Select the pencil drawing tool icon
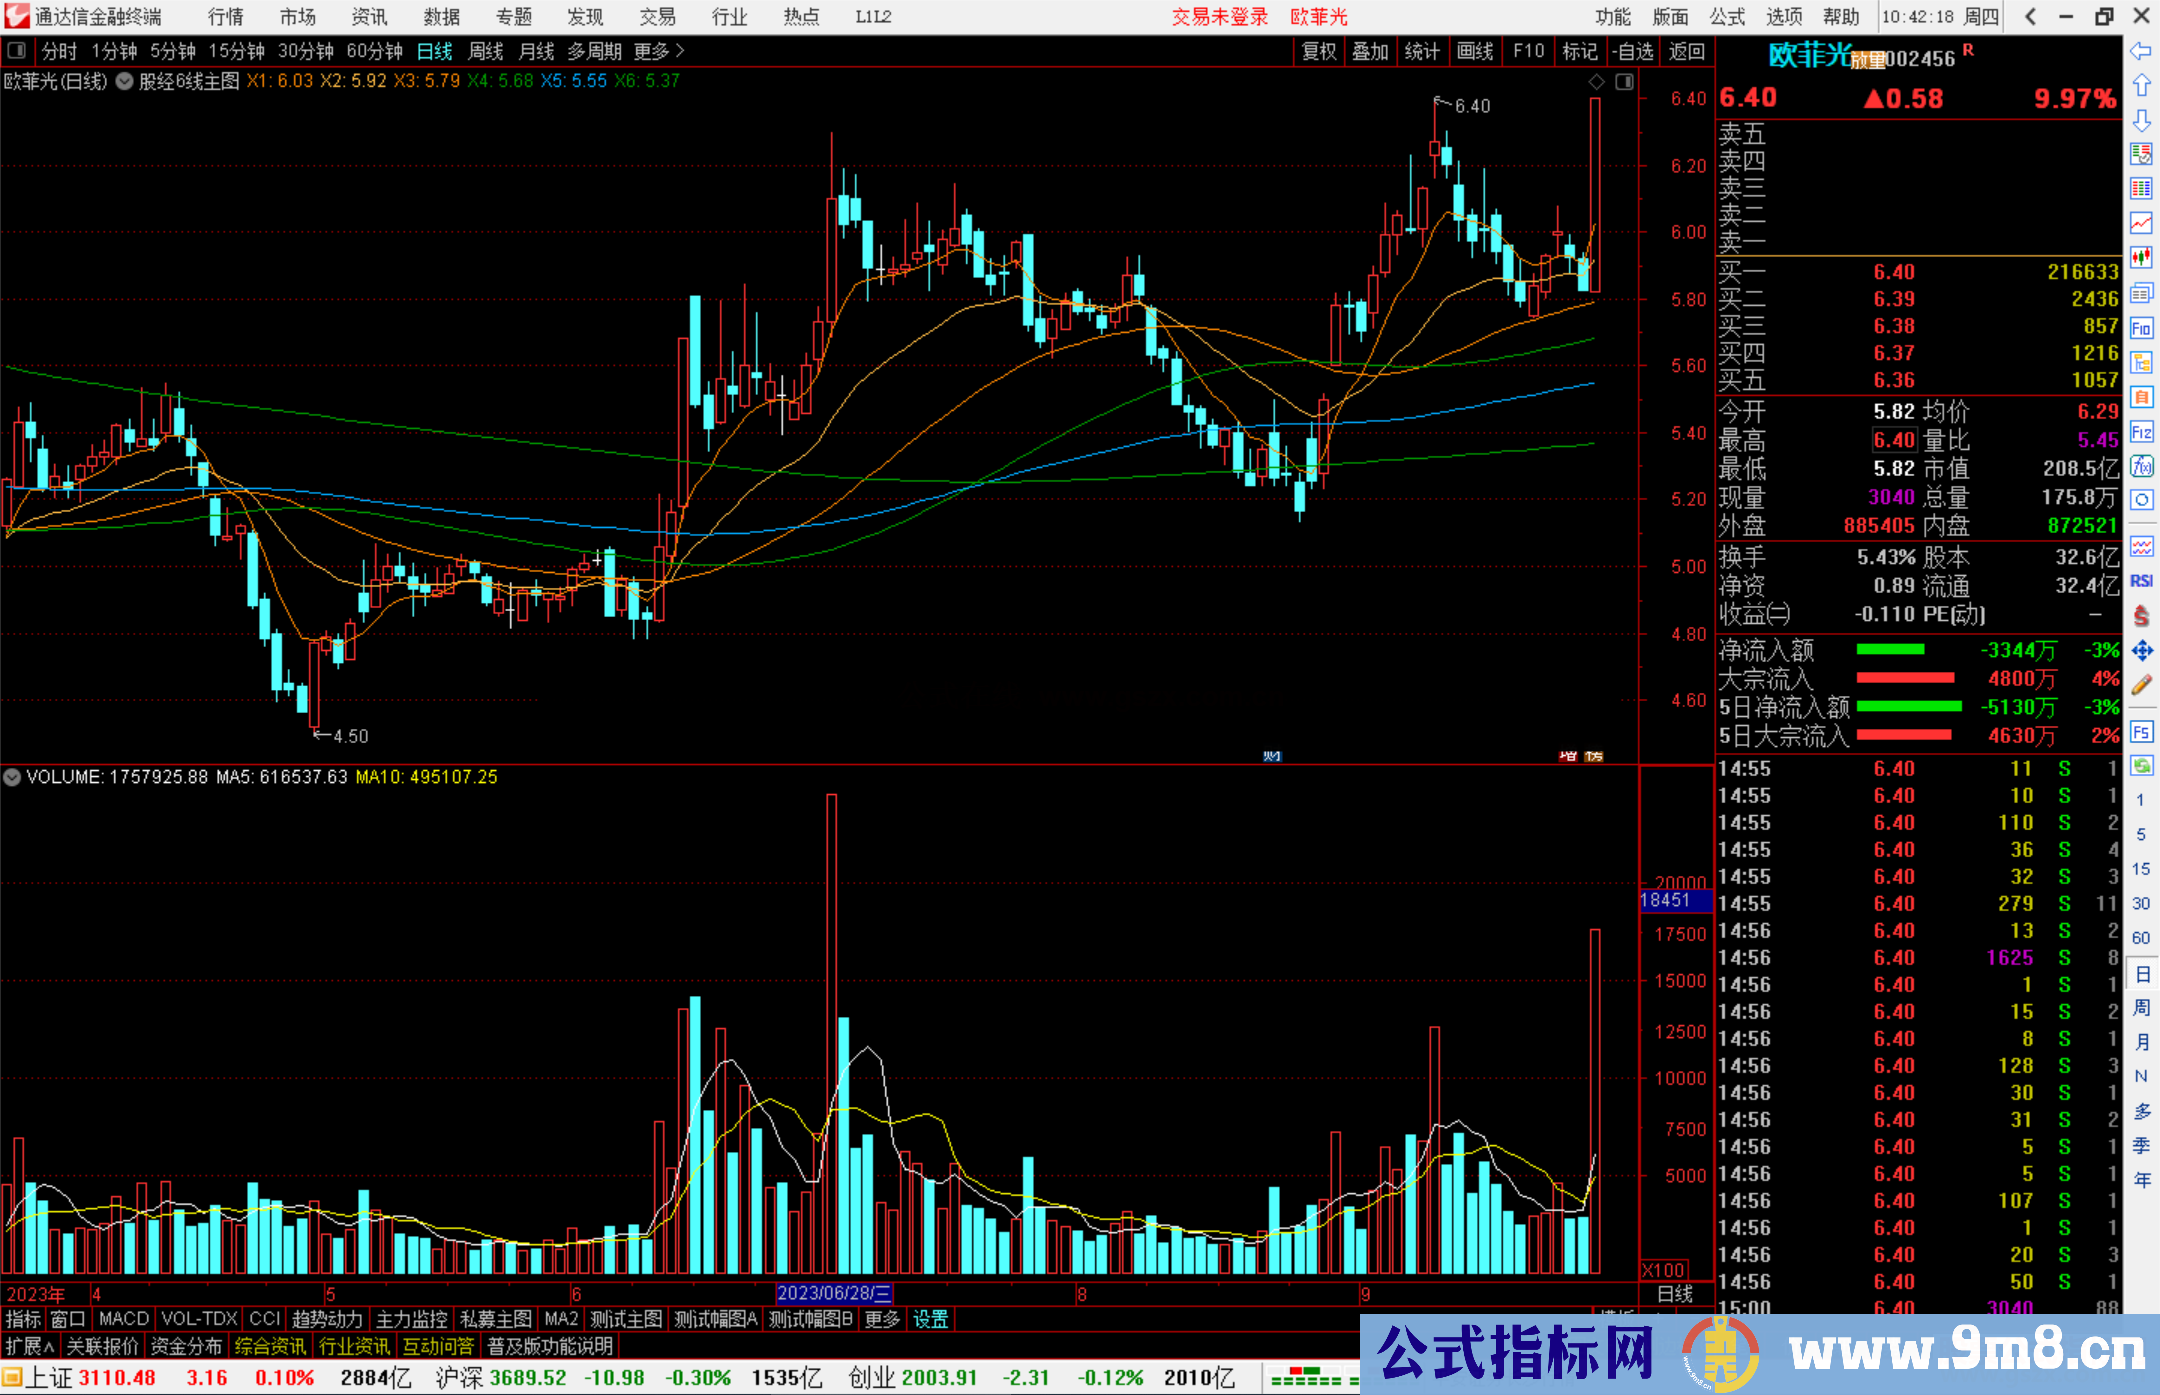 tap(2141, 685)
